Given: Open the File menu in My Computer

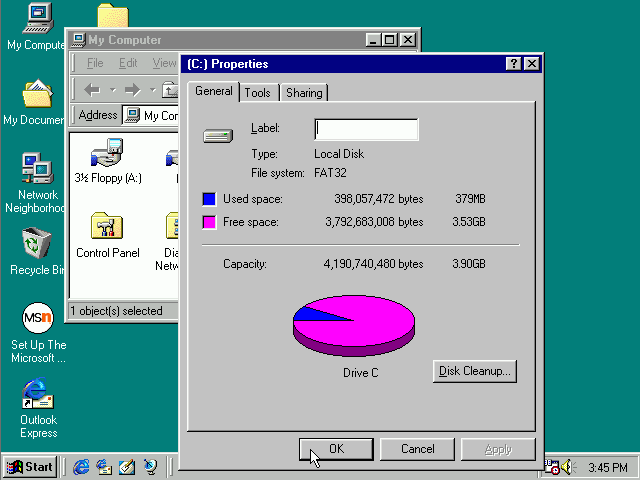Looking at the screenshot, I should click(x=95, y=63).
